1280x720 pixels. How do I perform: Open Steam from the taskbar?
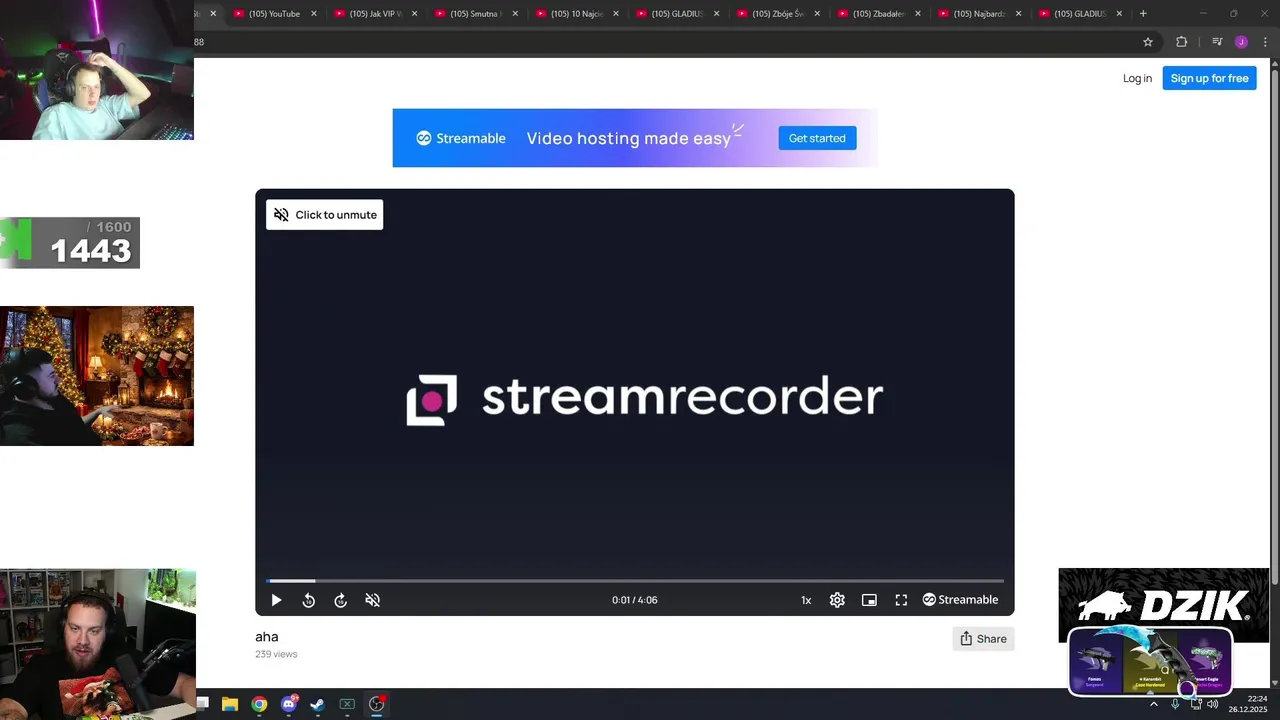coord(317,704)
